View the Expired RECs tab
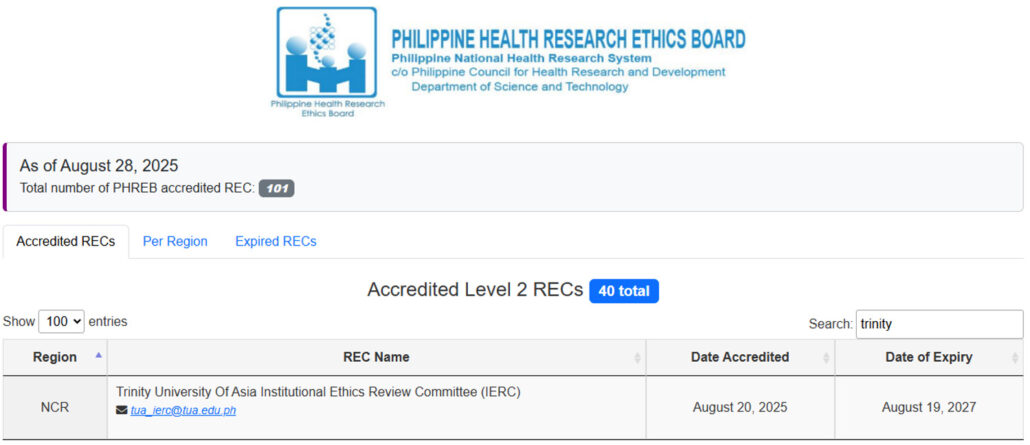 click(276, 242)
